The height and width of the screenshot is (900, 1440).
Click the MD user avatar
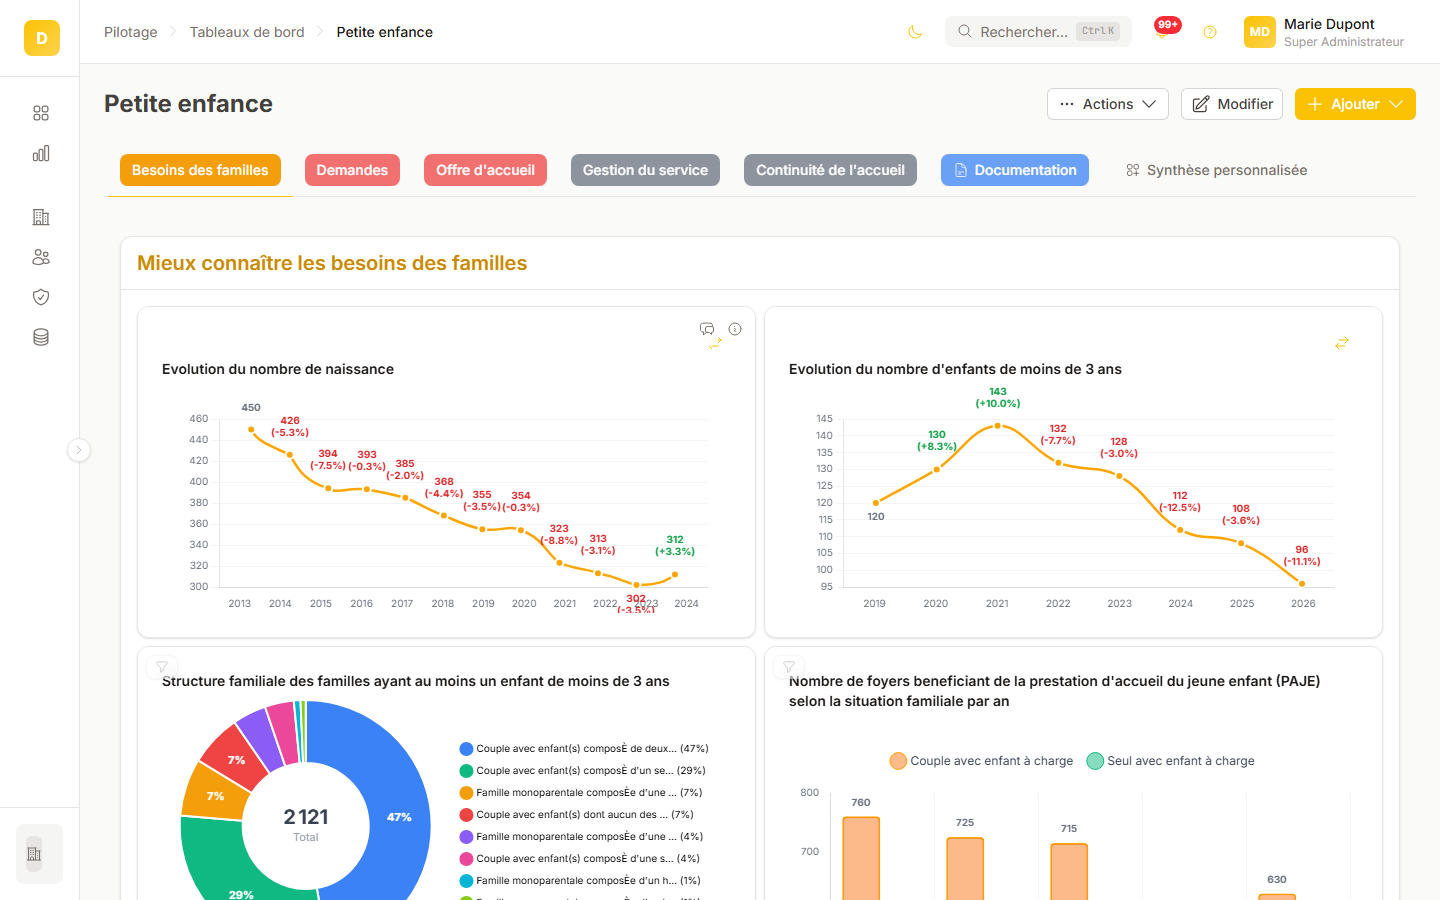pyautogui.click(x=1260, y=32)
